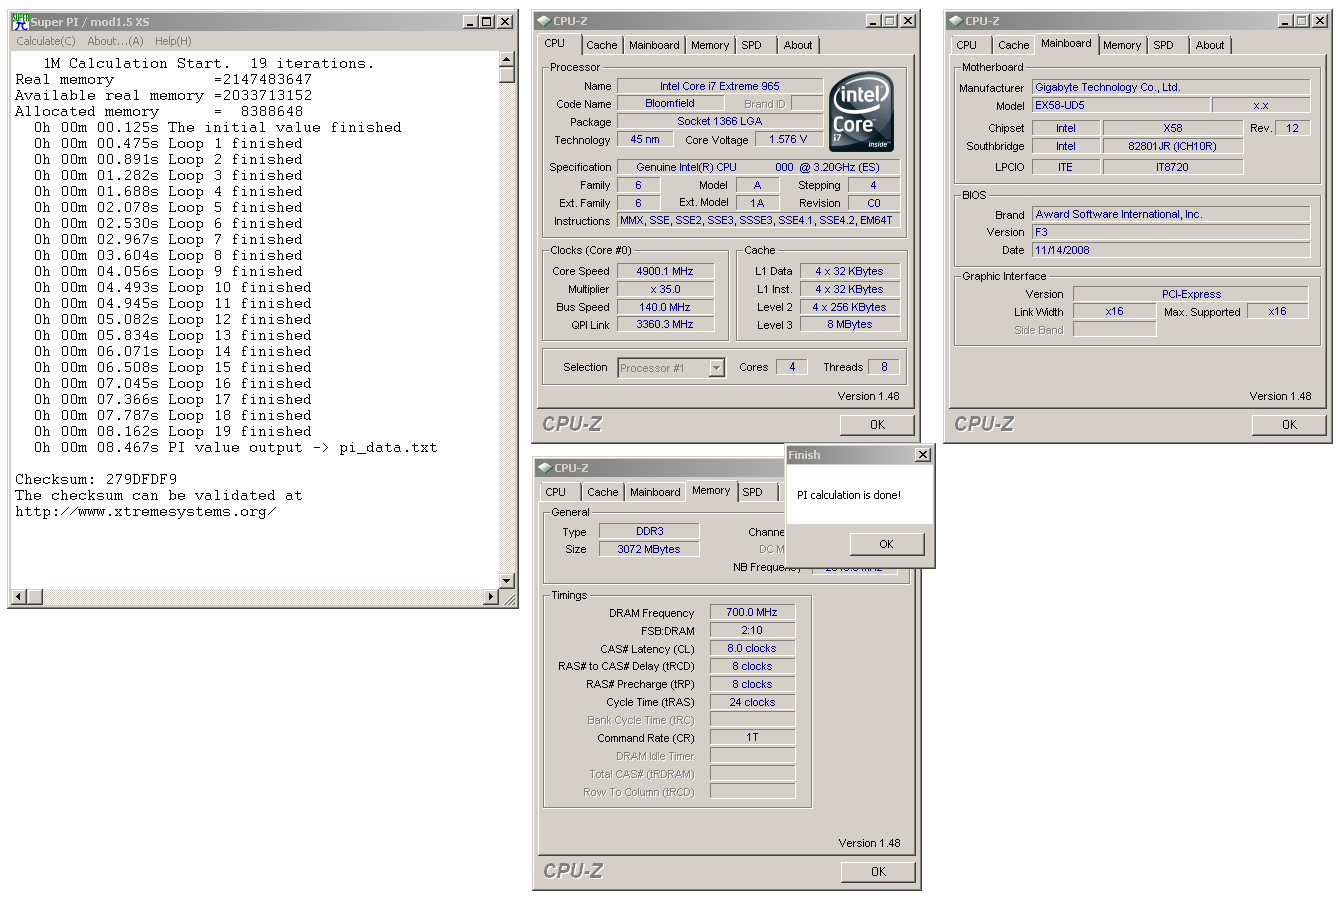Select Cache tab in Memory CPU-Z window
This screenshot has height=903, width=1342.
(602, 492)
